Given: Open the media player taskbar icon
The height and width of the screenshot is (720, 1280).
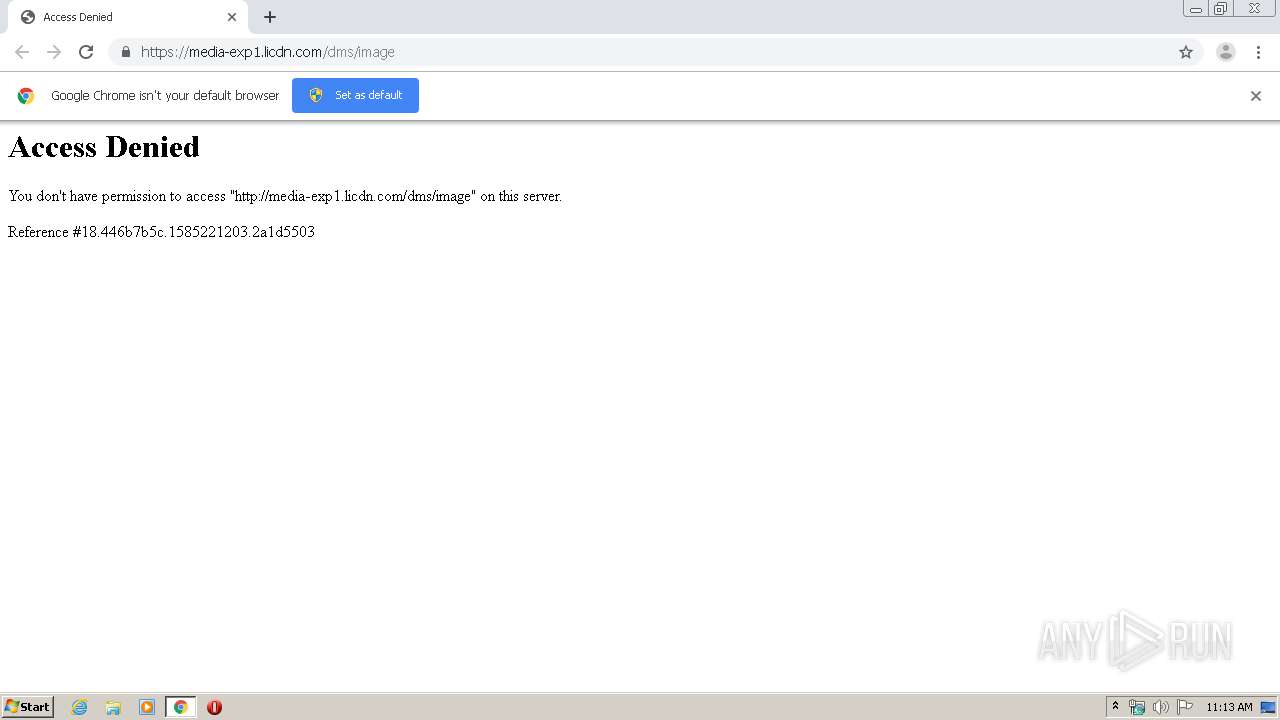Looking at the screenshot, I should [147, 707].
